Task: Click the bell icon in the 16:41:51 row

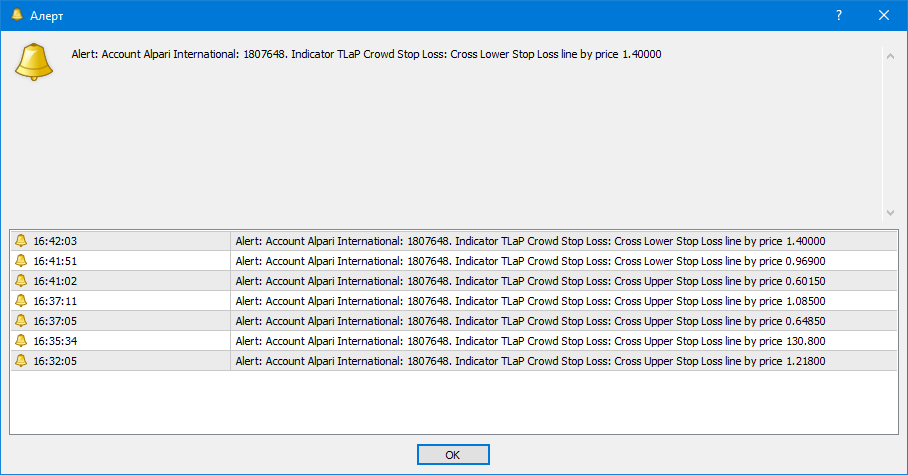Action: click(x=21, y=261)
